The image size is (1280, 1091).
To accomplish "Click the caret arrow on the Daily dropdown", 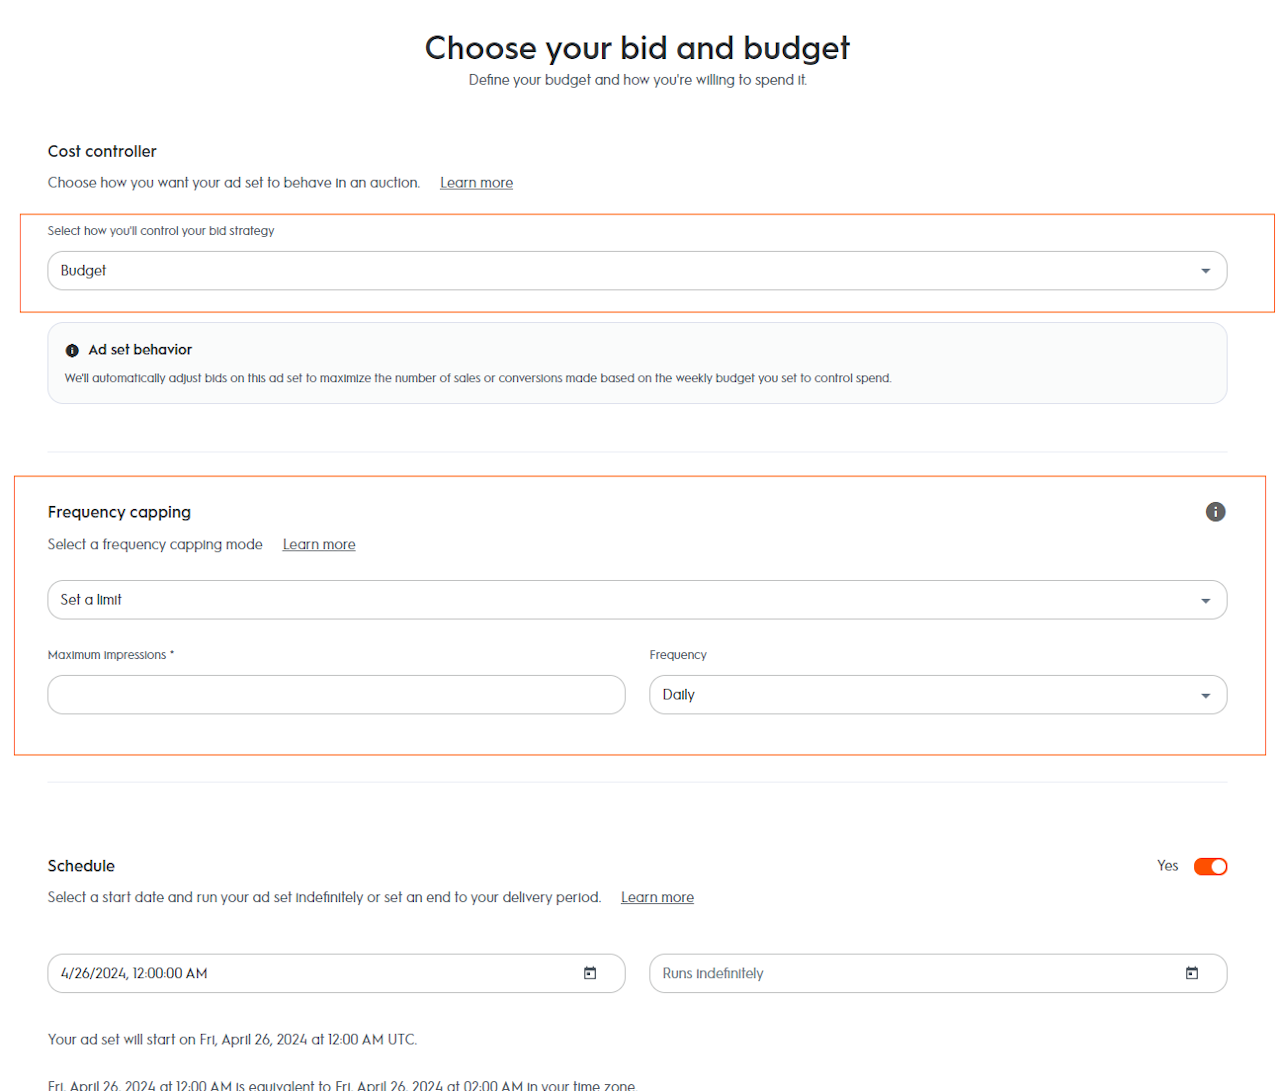I will [1205, 696].
